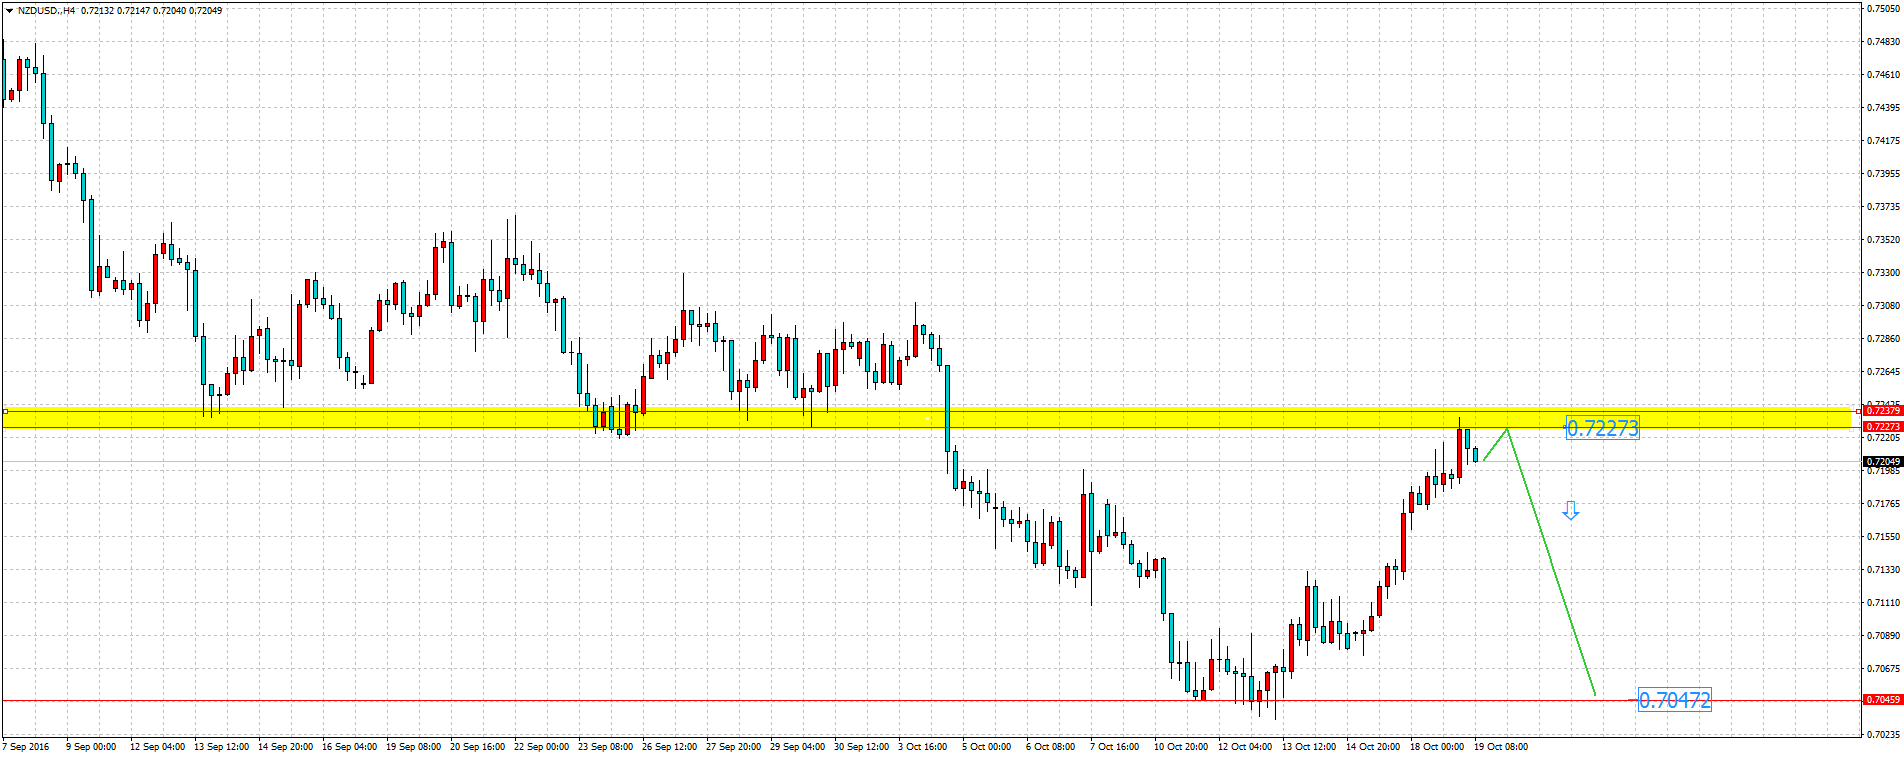Open the NZDUSD chart dropdown triangle
The image size is (1904, 758).
[x=9, y=10]
